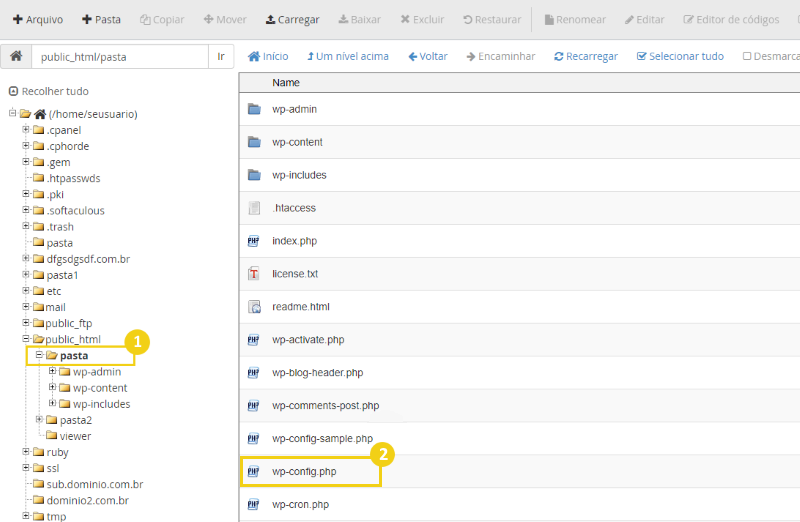The width and height of the screenshot is (800, 522).
Task: Click the Restaurar button
Action: (492, 19)
